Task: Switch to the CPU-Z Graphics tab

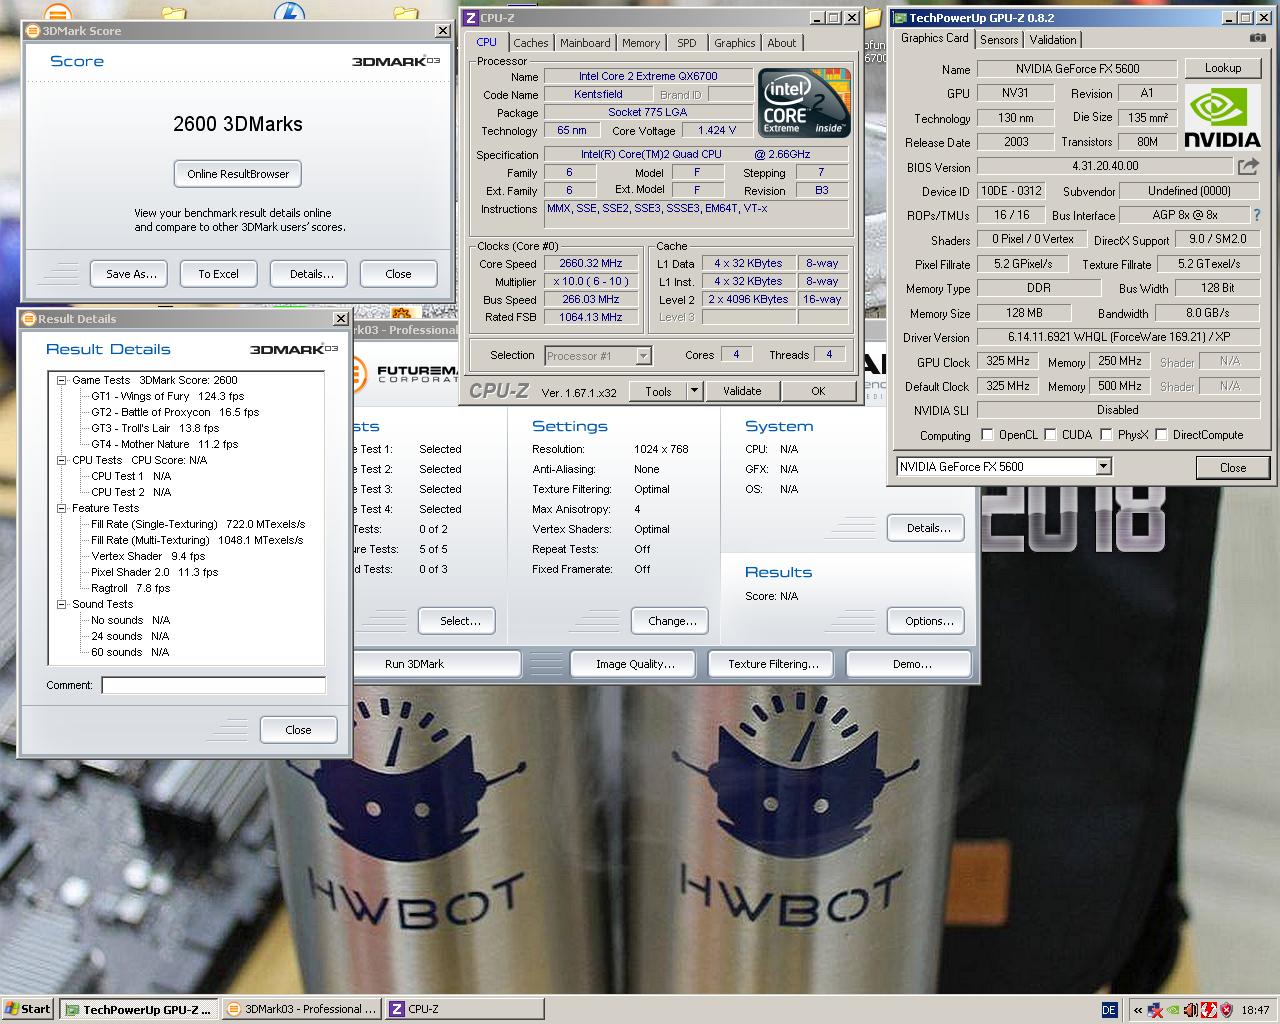Action: click(x=734, y=43)
